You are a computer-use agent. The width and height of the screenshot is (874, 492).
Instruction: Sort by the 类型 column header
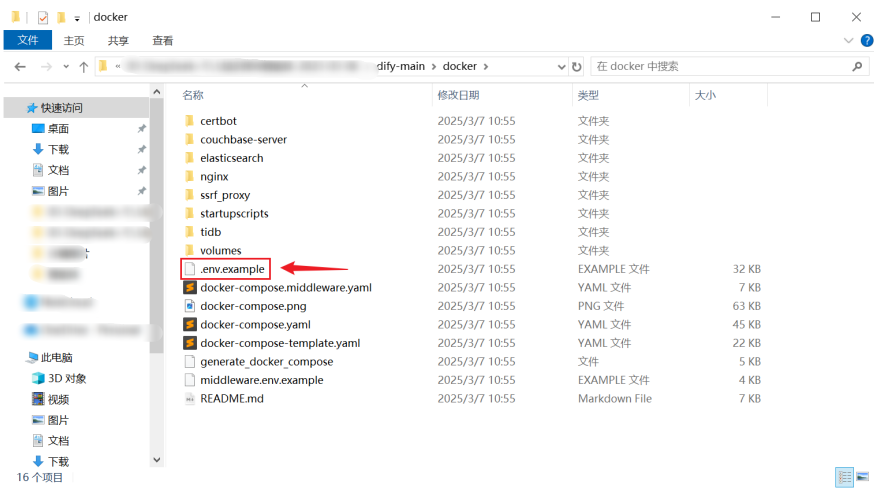pos(588,95)
